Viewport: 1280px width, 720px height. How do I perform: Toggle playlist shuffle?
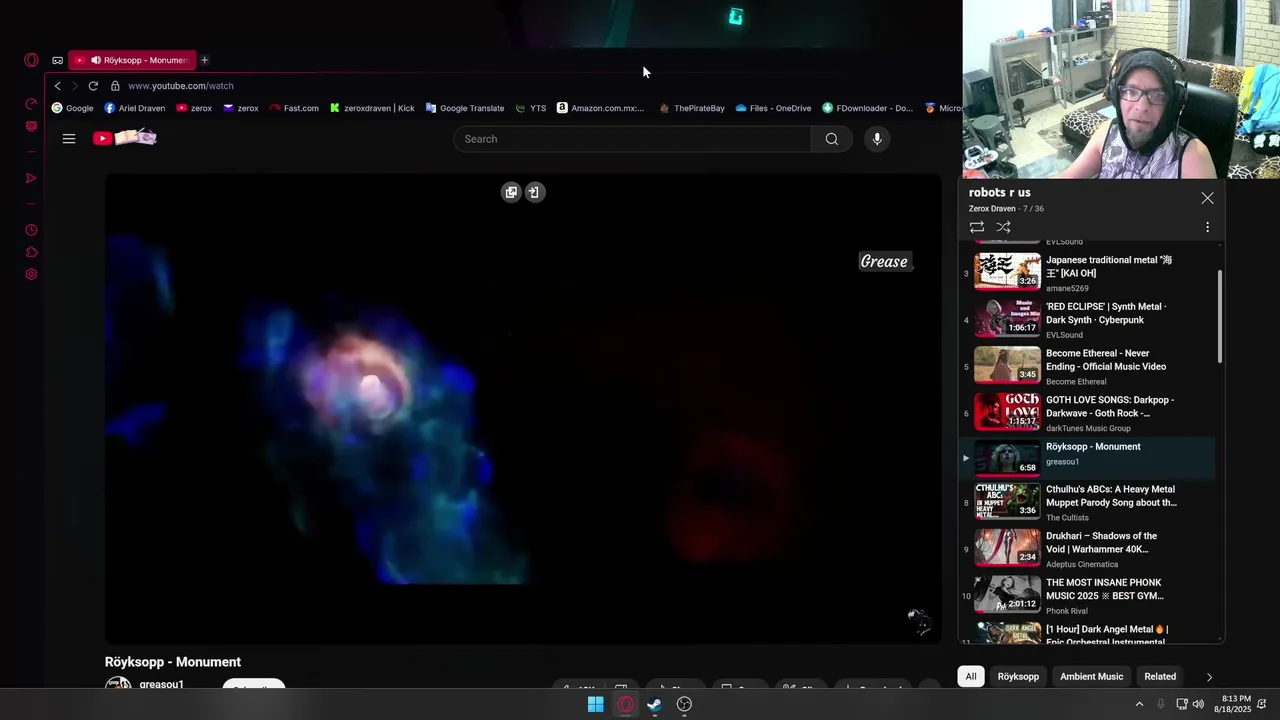[x=1003, y=227]
